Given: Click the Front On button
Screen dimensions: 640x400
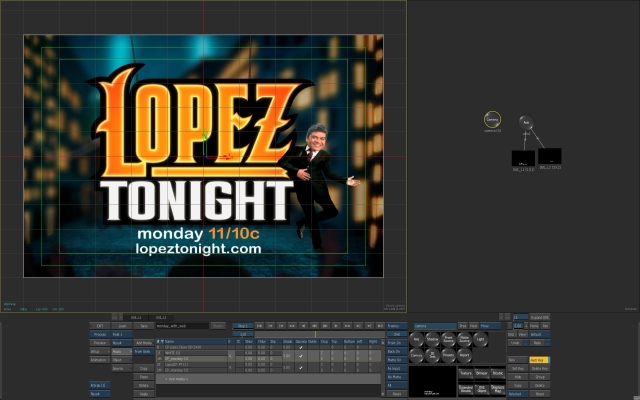Looking at the screenshot, I should [x=397, y=343].
